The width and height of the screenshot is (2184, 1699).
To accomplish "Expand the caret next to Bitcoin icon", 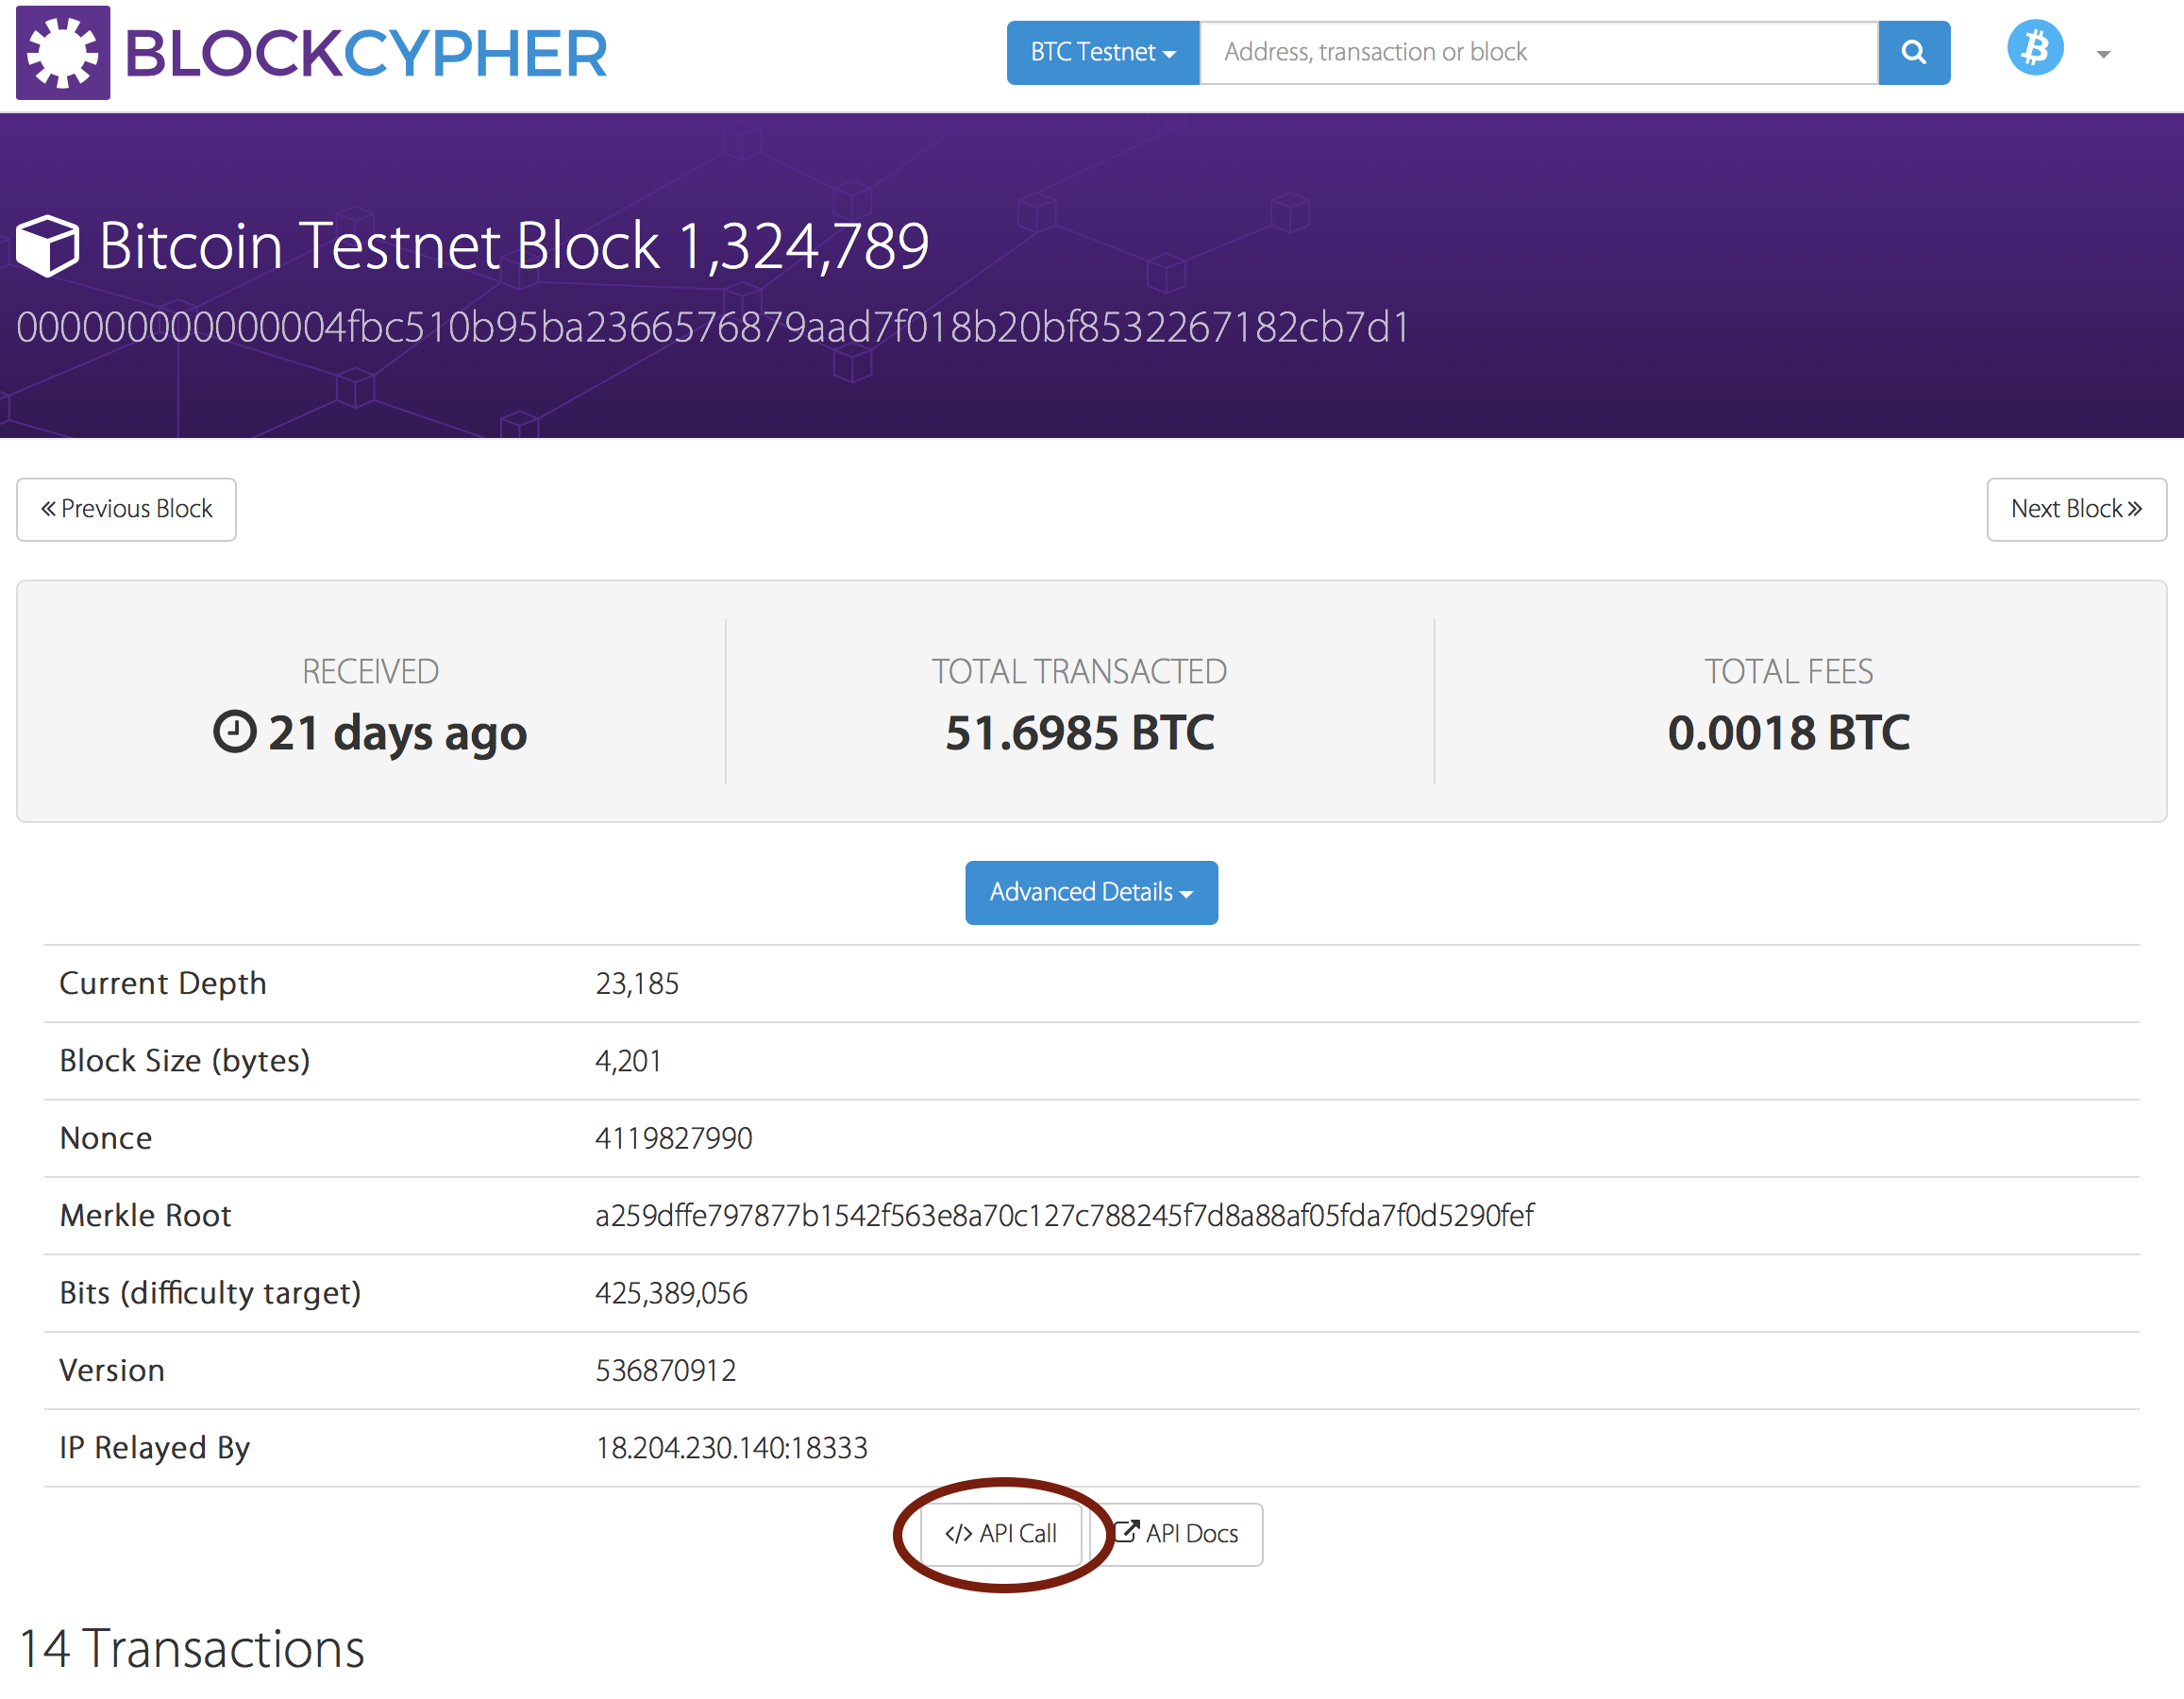I will (2103, 55).
